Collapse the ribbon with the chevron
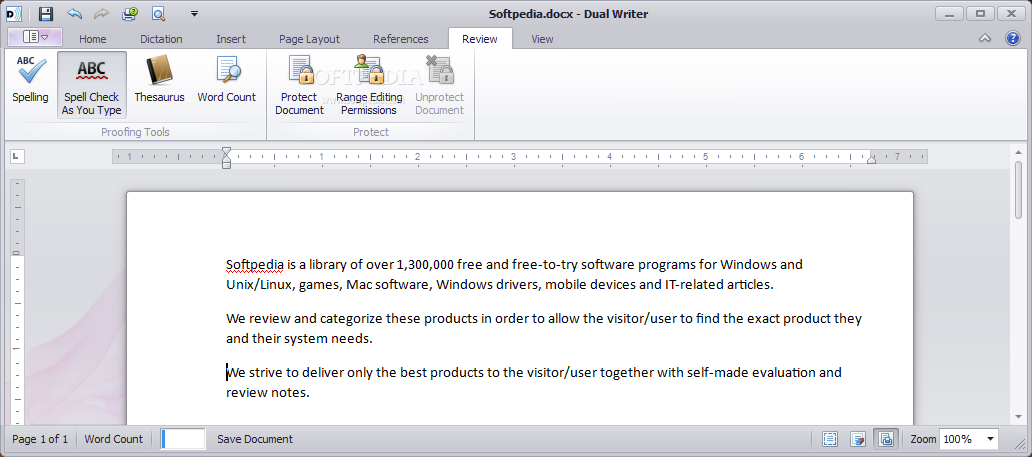The image size is (1032, 457). (985, 39)
